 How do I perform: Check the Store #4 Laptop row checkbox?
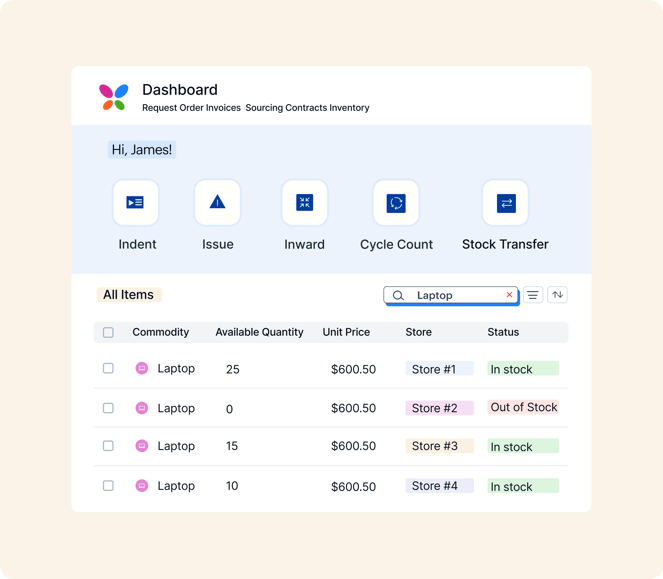108,486
